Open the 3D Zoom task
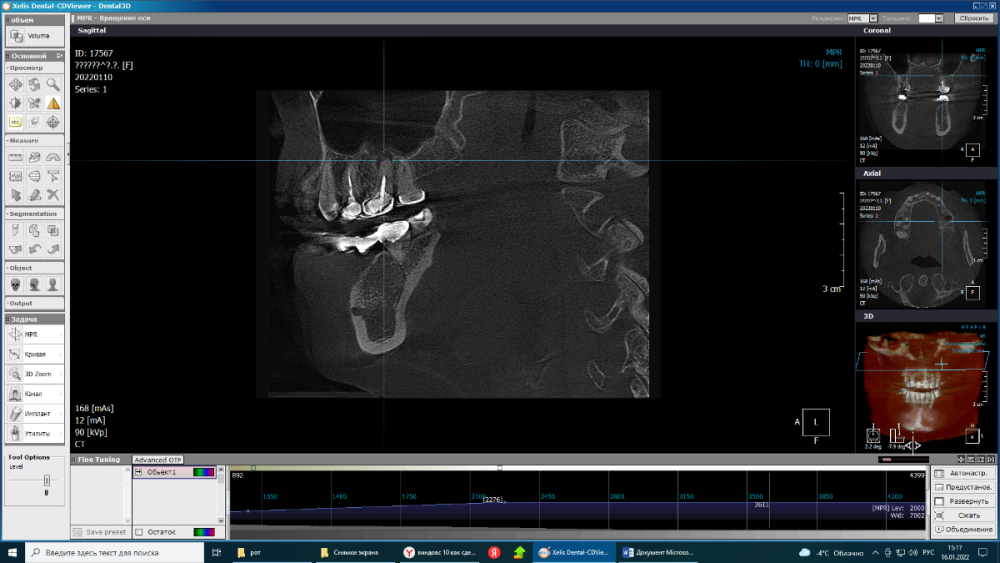1000x563 pixels. 34,374
